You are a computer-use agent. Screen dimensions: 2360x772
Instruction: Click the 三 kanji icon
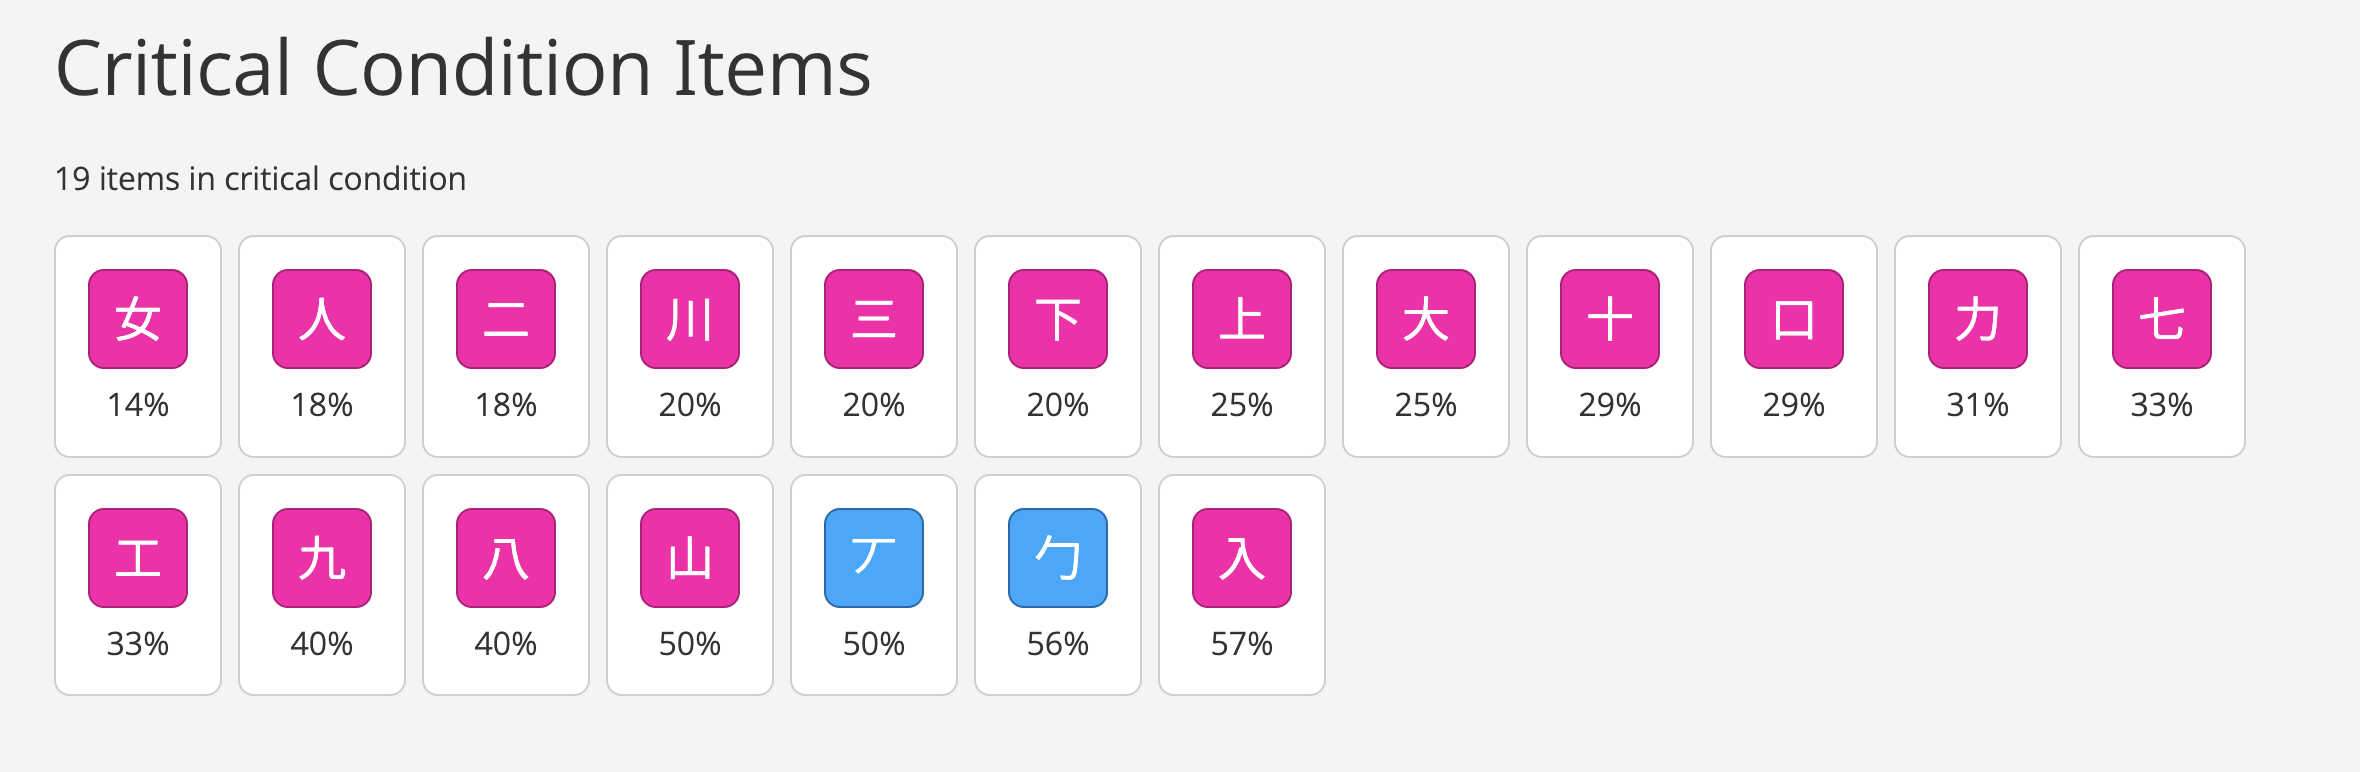pyautogui.click(x=874, y=319)
